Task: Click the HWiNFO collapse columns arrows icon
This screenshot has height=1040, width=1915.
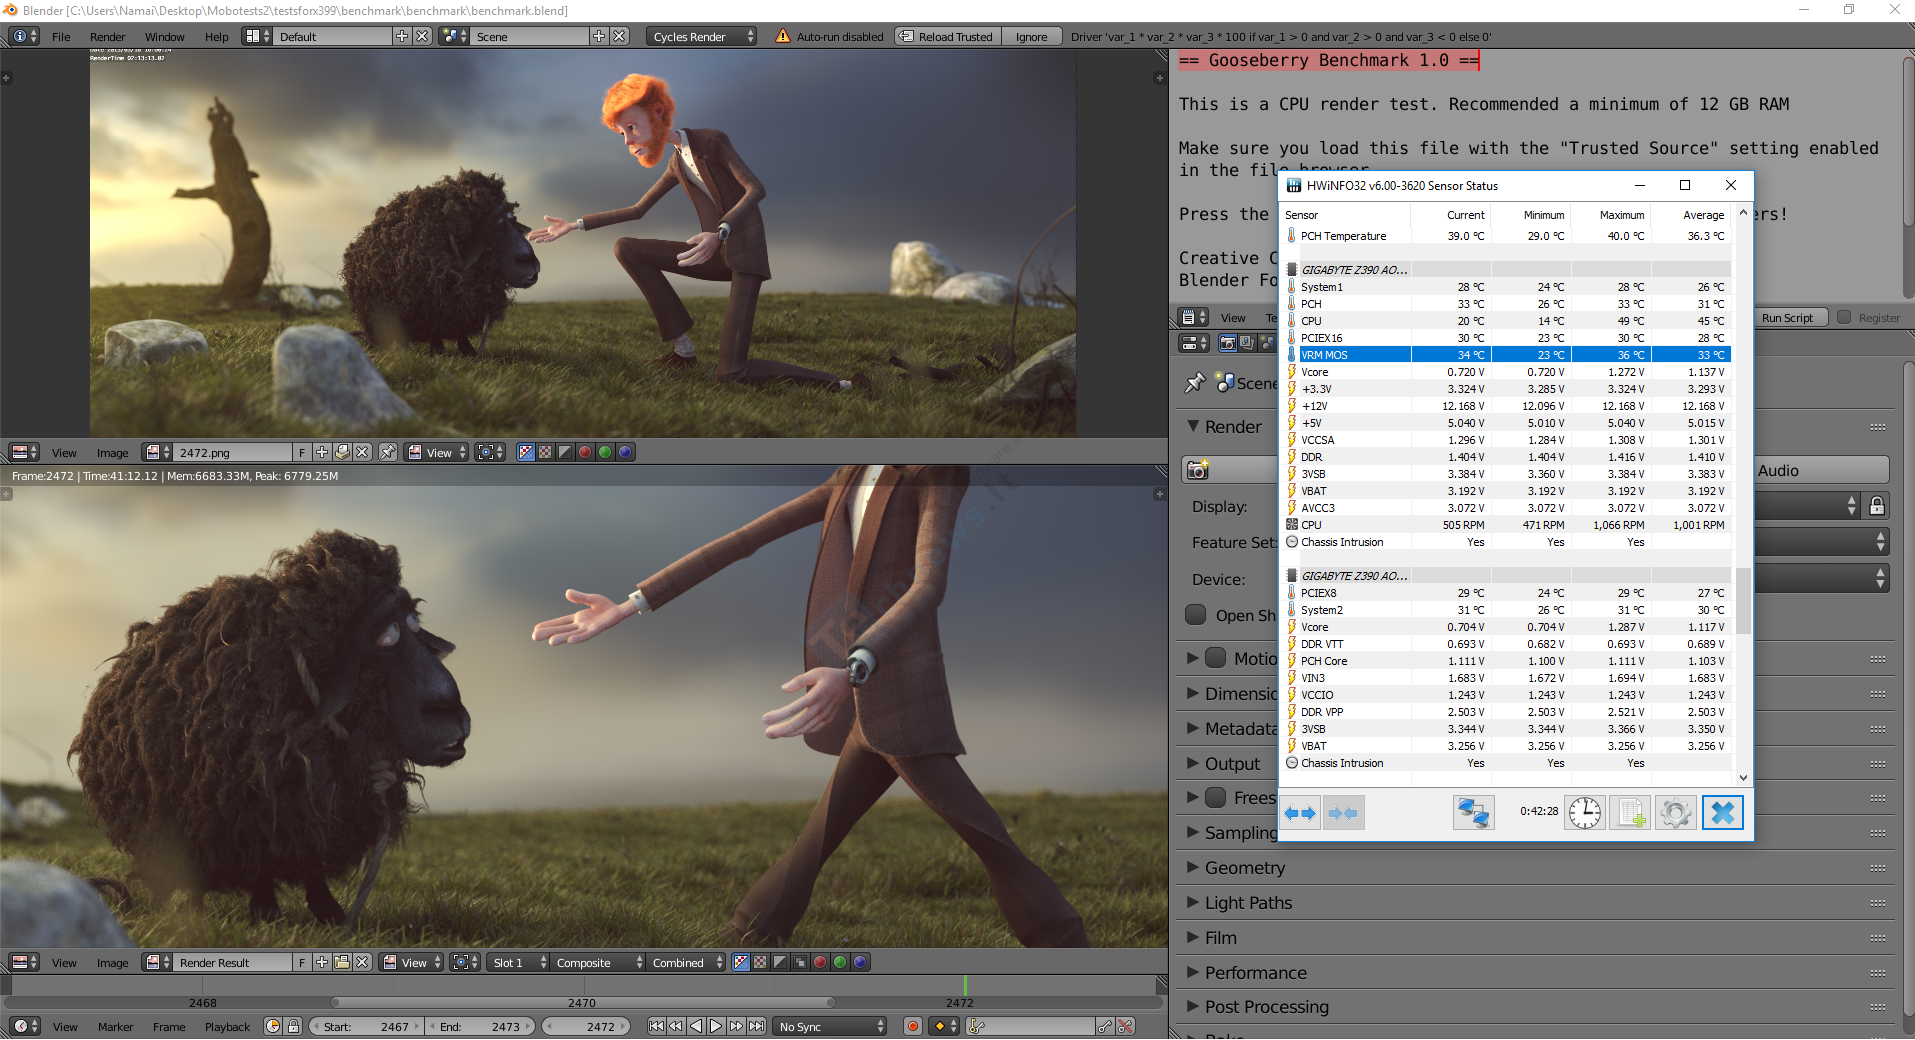Action: pyautogui.click(x=1343, y=813)
